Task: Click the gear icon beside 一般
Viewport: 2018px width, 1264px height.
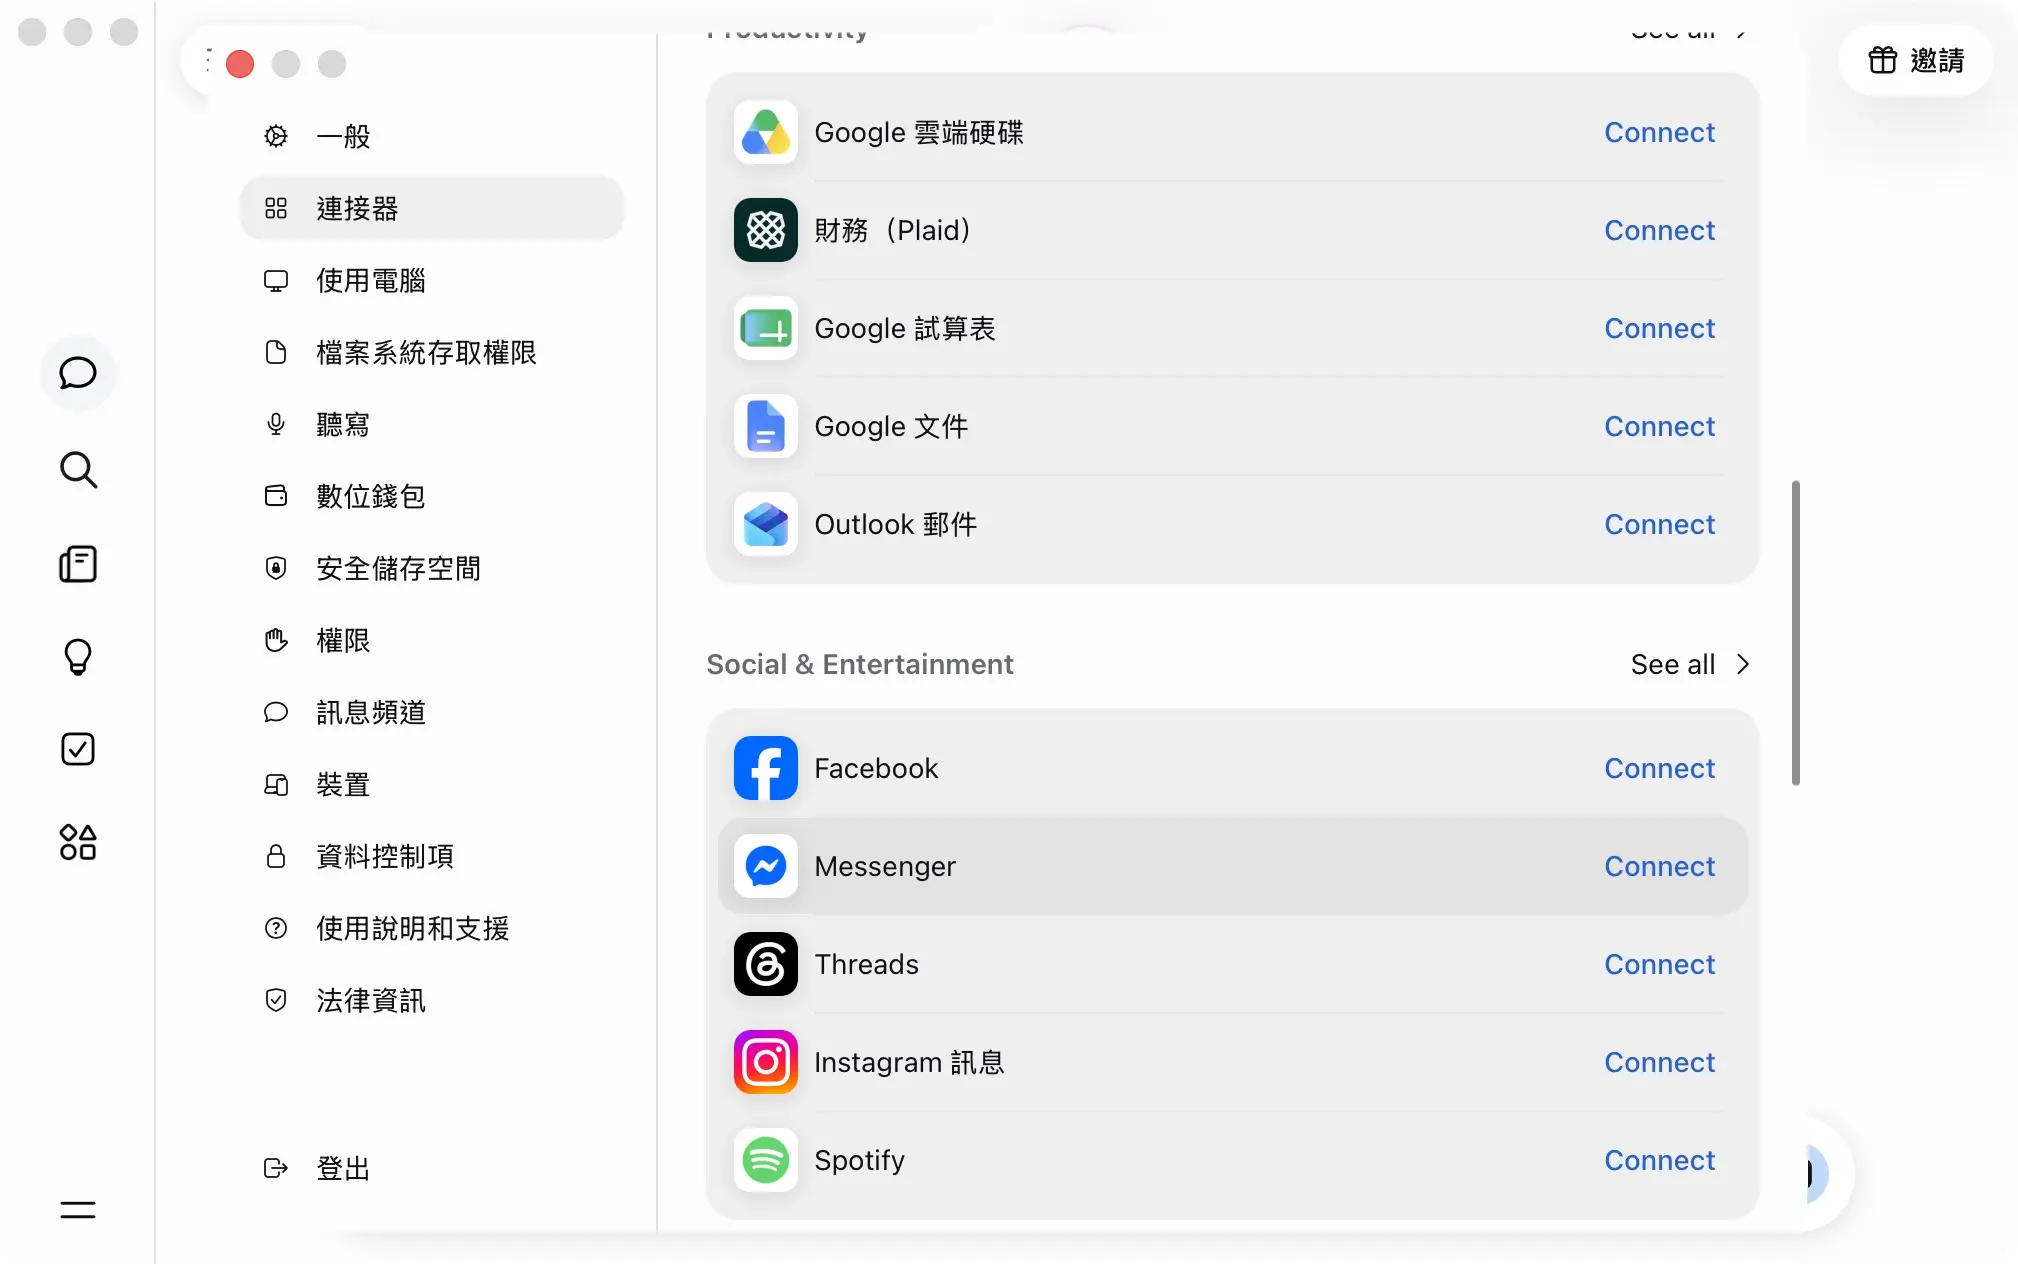Action: pos(276,136)
